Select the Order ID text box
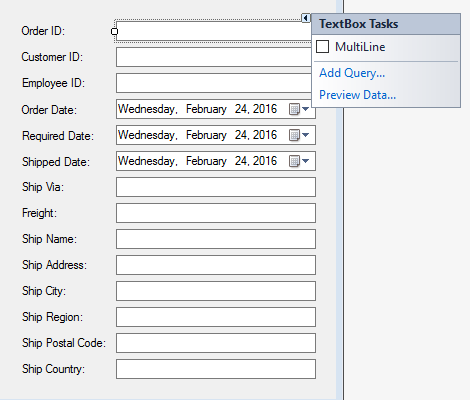 [214, 31]
